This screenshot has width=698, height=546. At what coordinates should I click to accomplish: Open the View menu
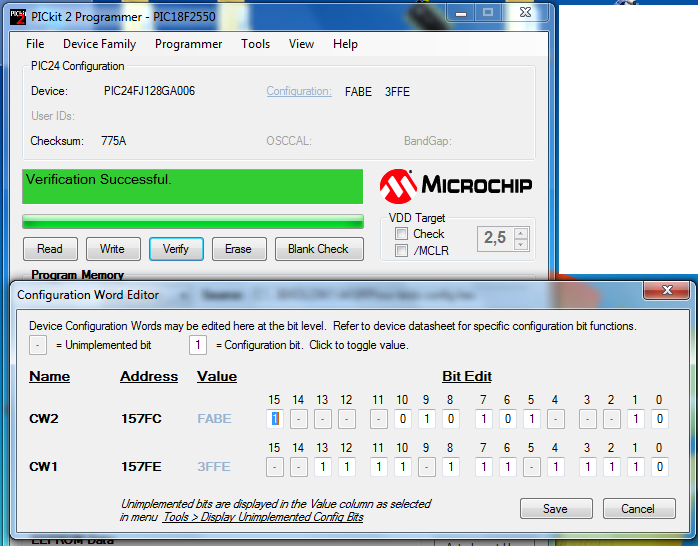click(301, 44)
